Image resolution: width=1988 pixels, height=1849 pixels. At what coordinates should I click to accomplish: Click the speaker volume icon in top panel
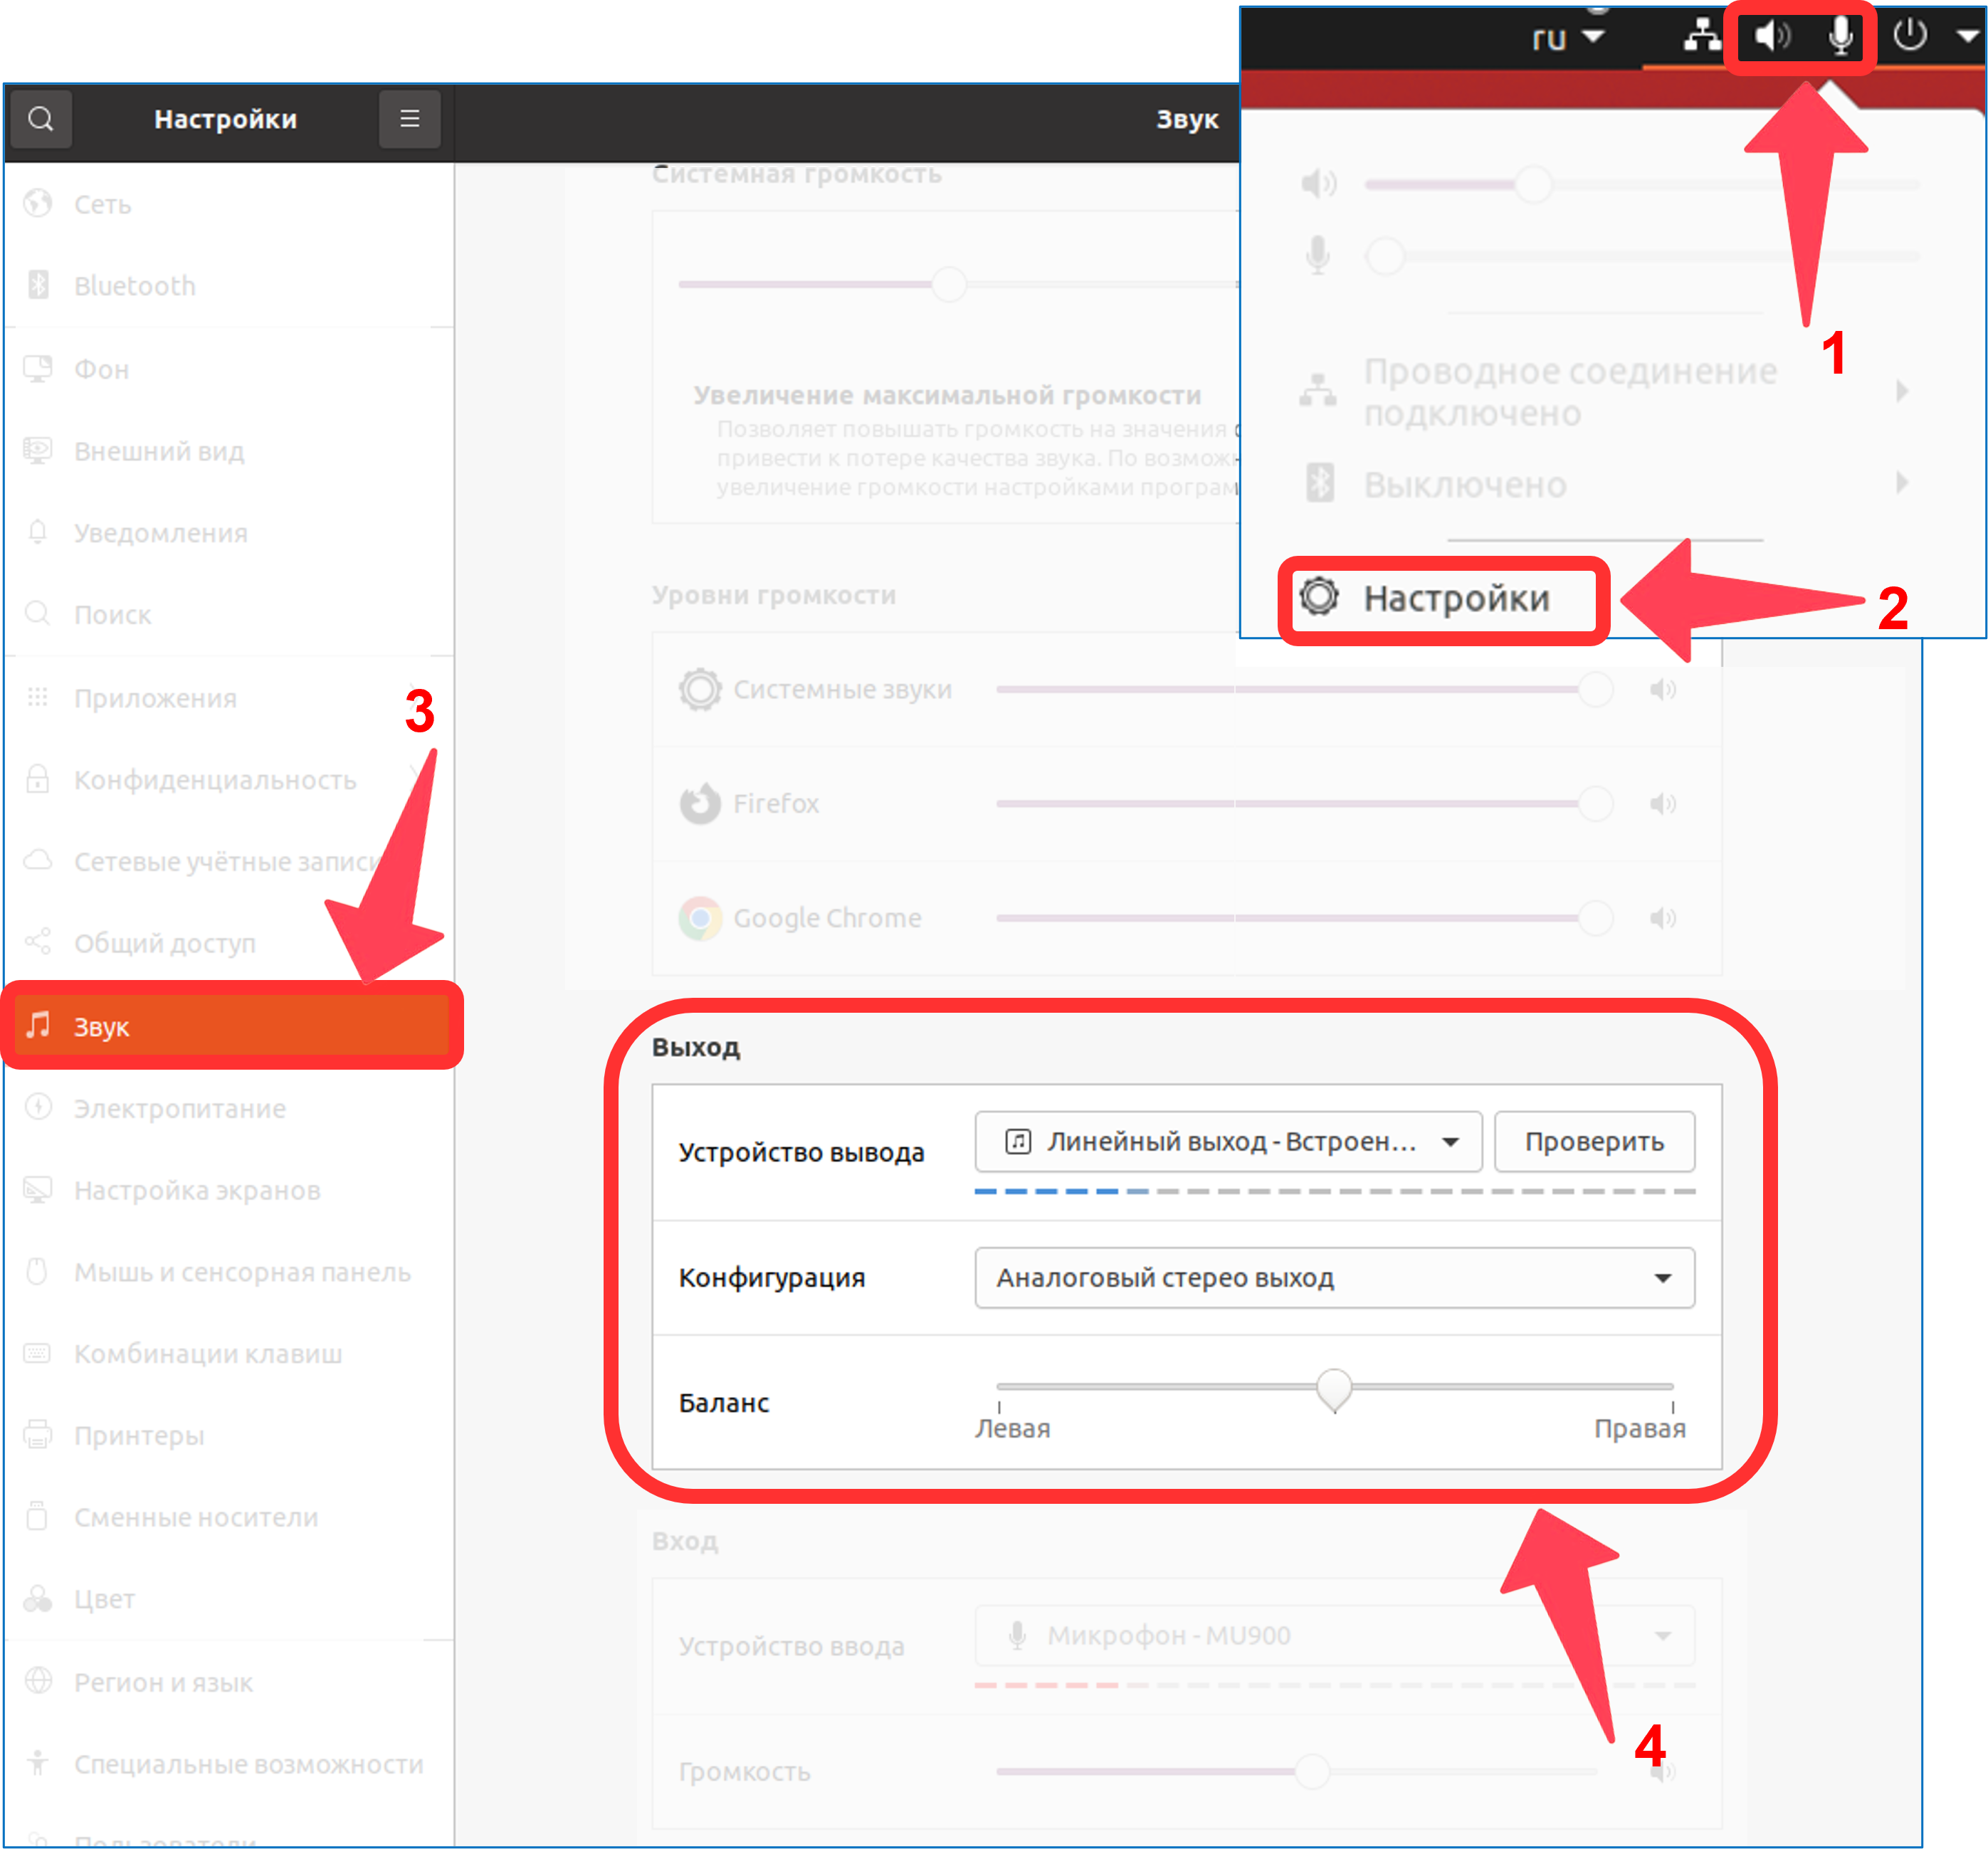point(1772,37)
